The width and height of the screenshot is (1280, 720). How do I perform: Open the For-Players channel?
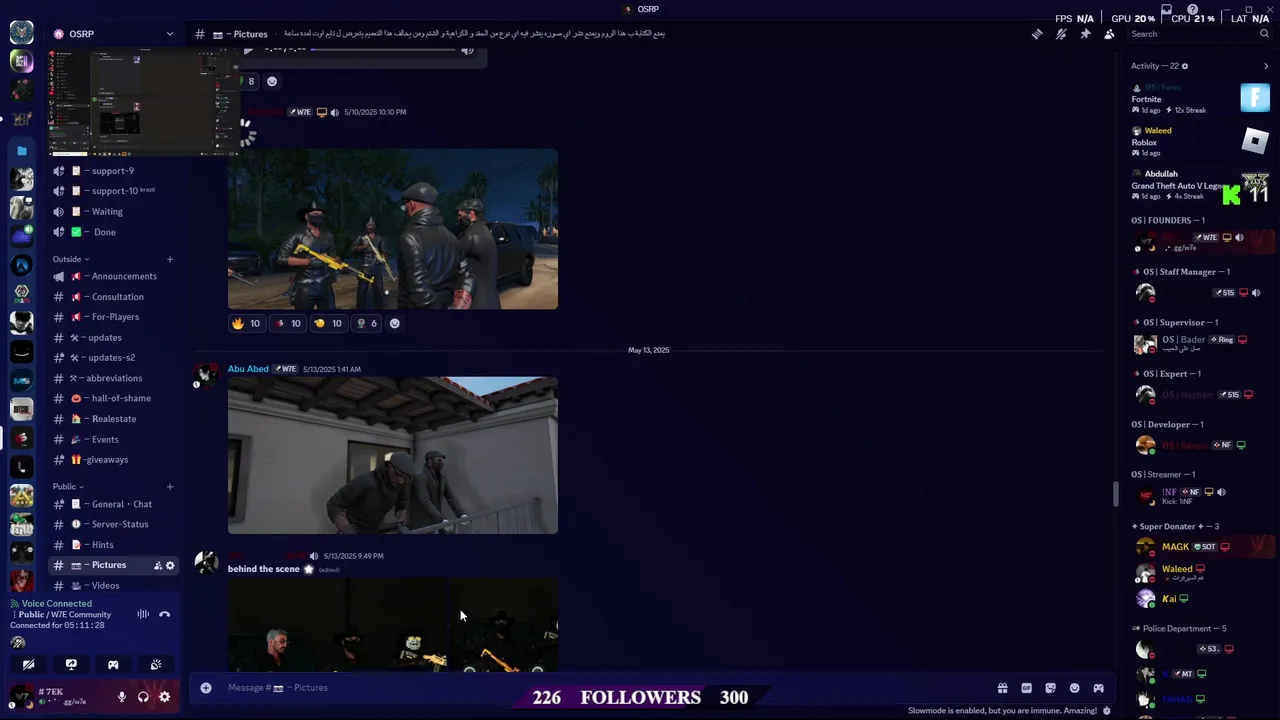pyautogui.click(x=114, y=317)
